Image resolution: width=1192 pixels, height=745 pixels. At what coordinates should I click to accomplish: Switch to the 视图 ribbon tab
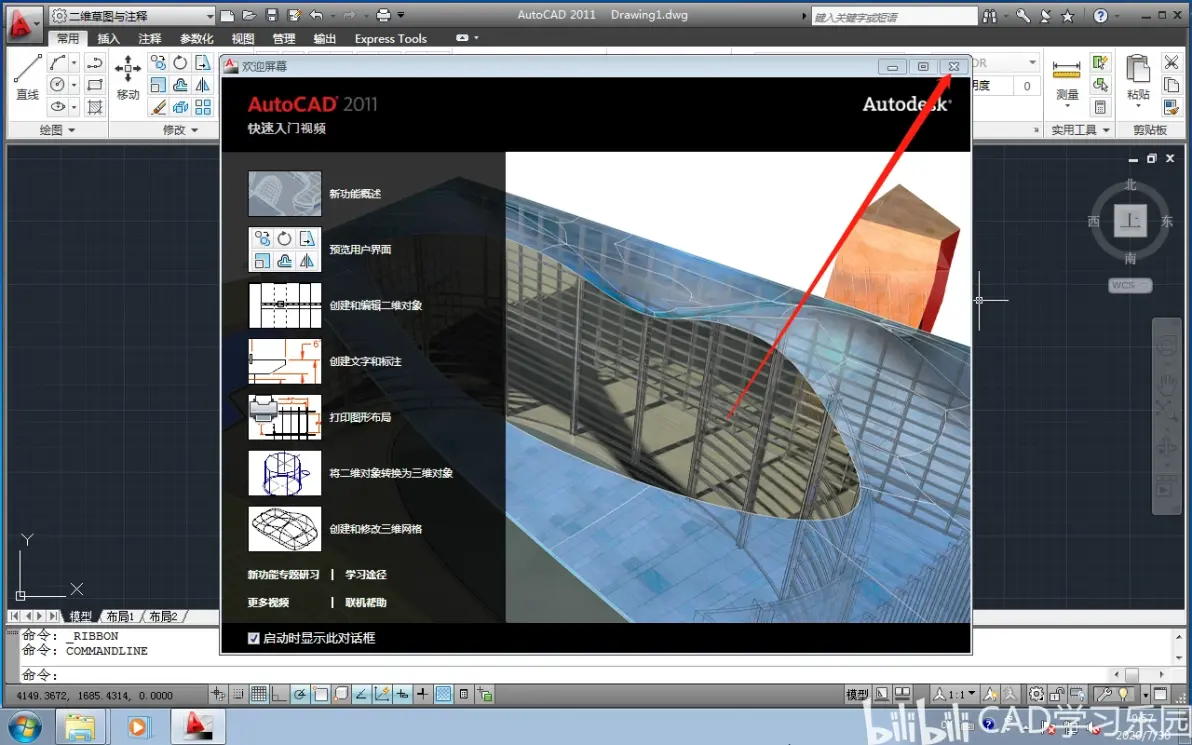pos(243,38)
